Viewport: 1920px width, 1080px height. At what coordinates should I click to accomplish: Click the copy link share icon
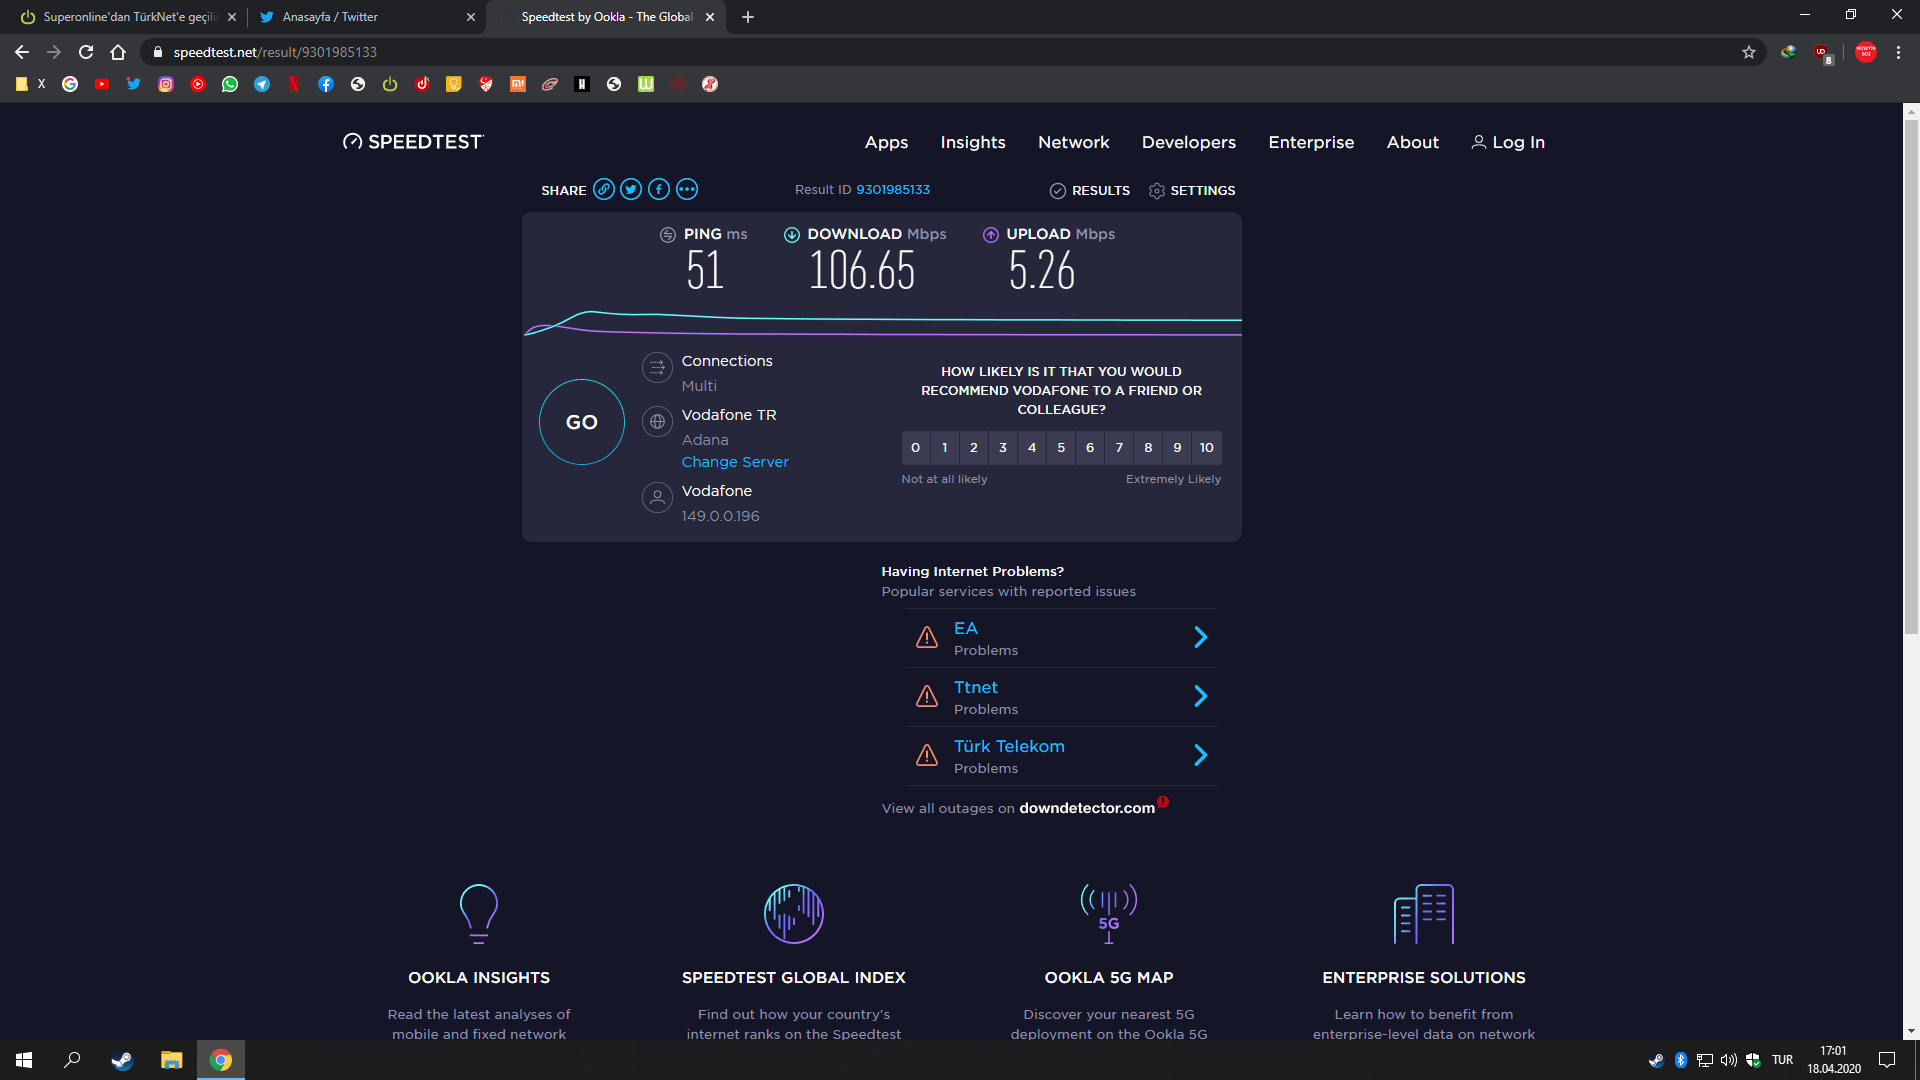tap(603, 190)
